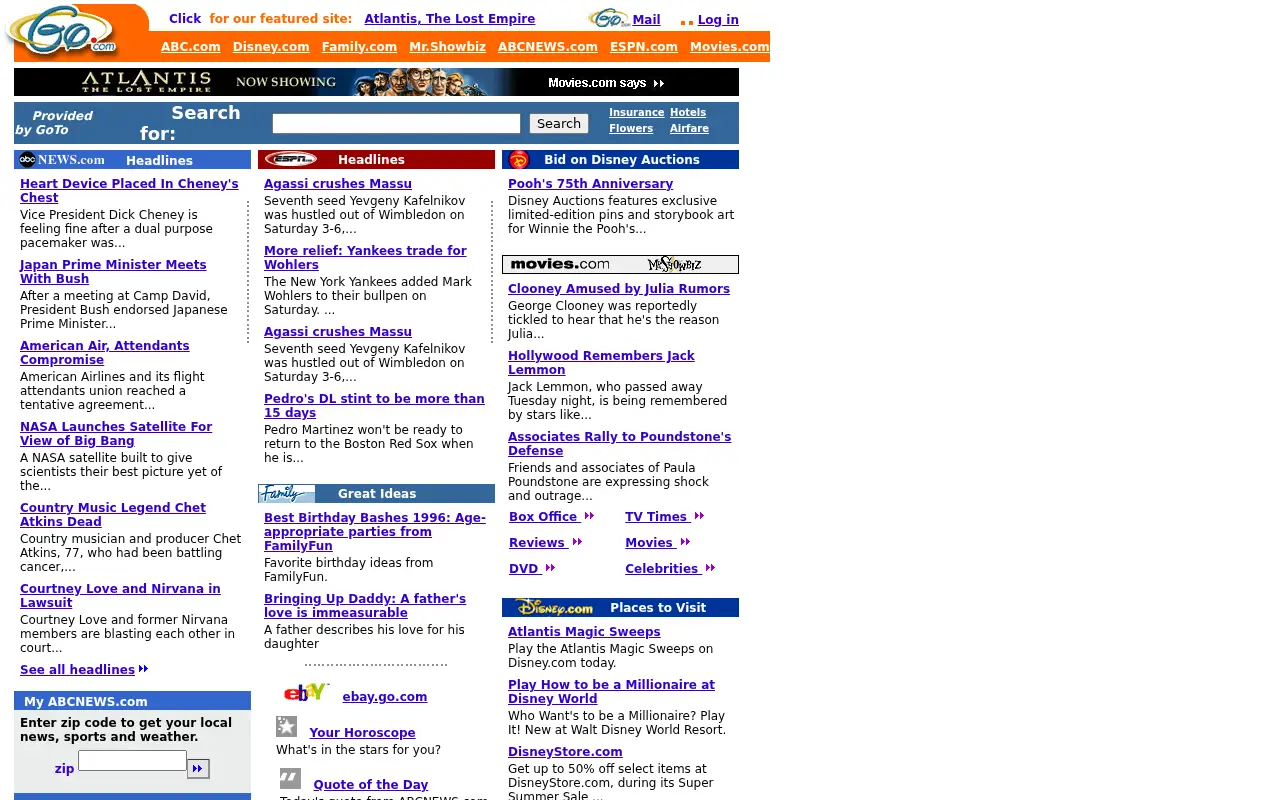
Task: Open the Insurance link
Action: coord(637,113)
